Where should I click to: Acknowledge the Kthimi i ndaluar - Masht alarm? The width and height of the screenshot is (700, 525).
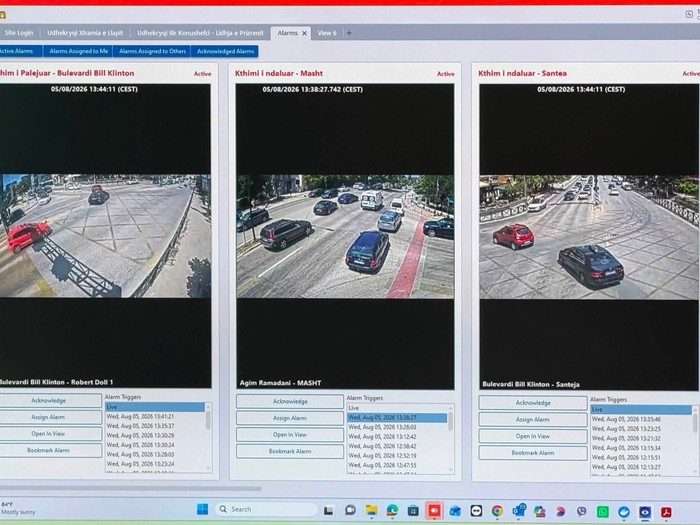[x=290, y=401]
